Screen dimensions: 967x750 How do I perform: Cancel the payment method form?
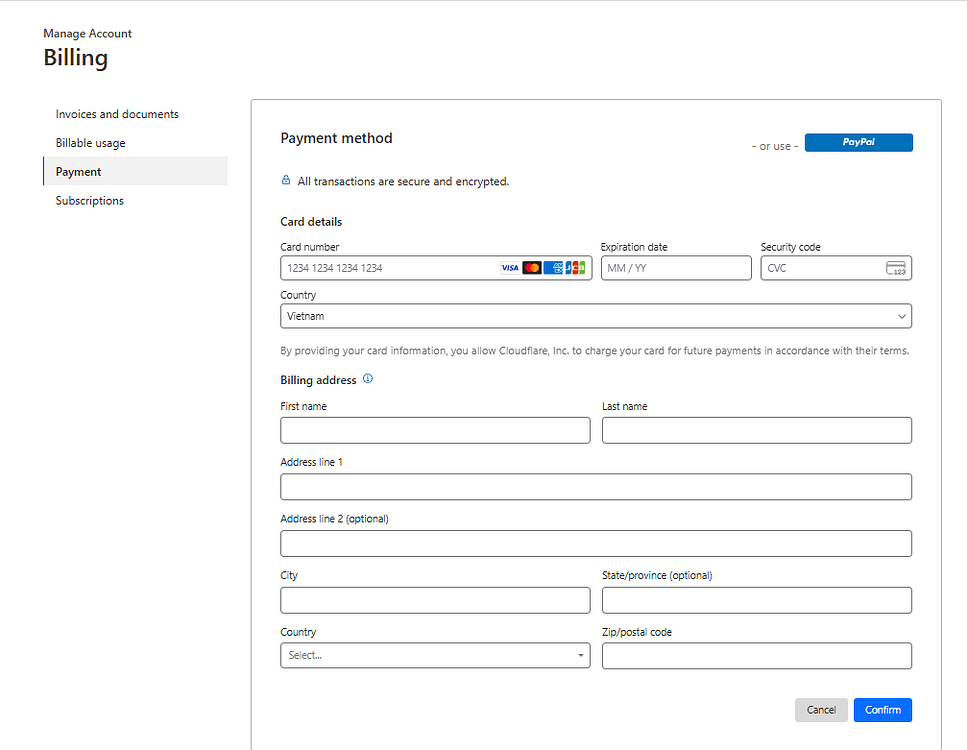coord(821,710)
